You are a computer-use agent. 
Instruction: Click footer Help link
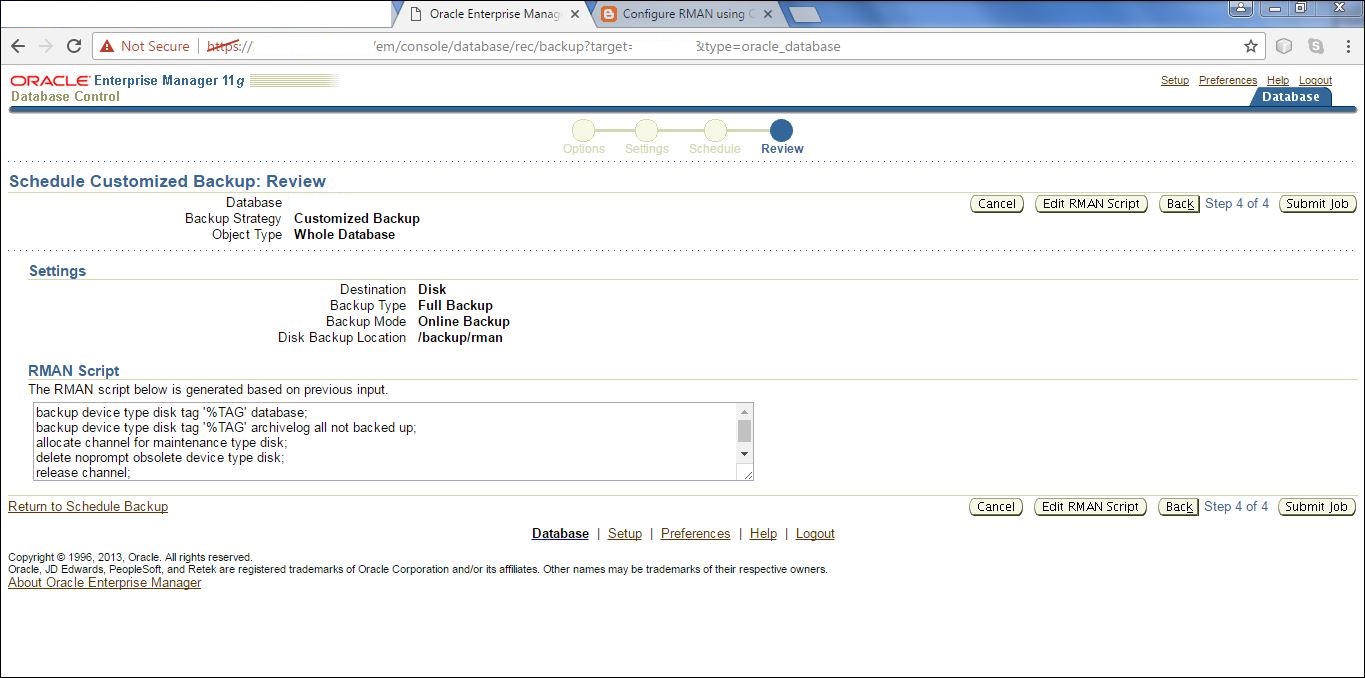[763, 534]
